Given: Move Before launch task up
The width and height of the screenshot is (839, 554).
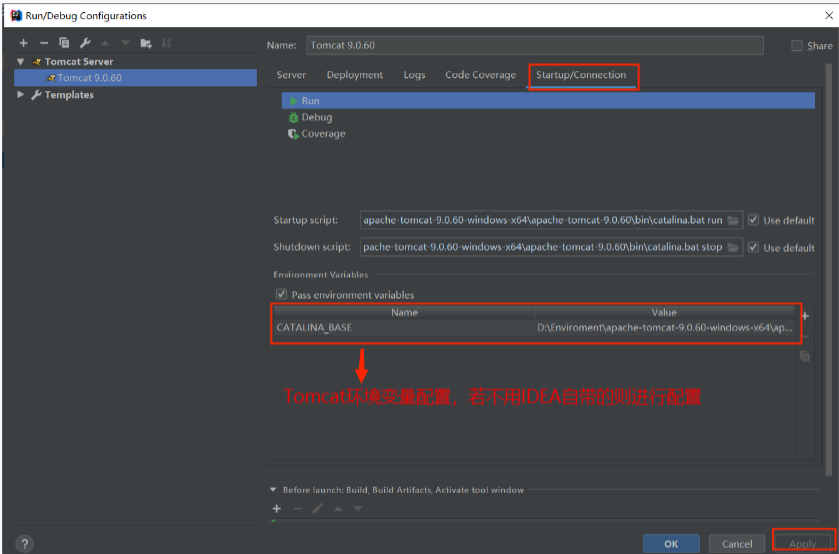Looking at the screenshot, I should click(x=338, y=509).
